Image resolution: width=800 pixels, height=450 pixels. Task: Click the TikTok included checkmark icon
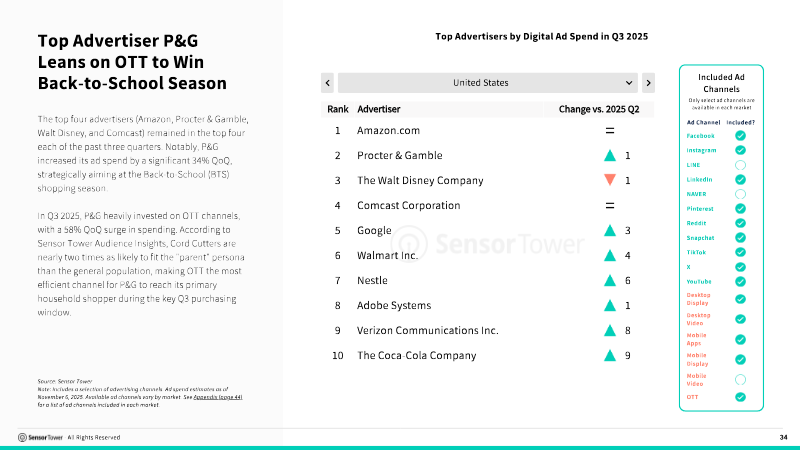click(740, 252)
